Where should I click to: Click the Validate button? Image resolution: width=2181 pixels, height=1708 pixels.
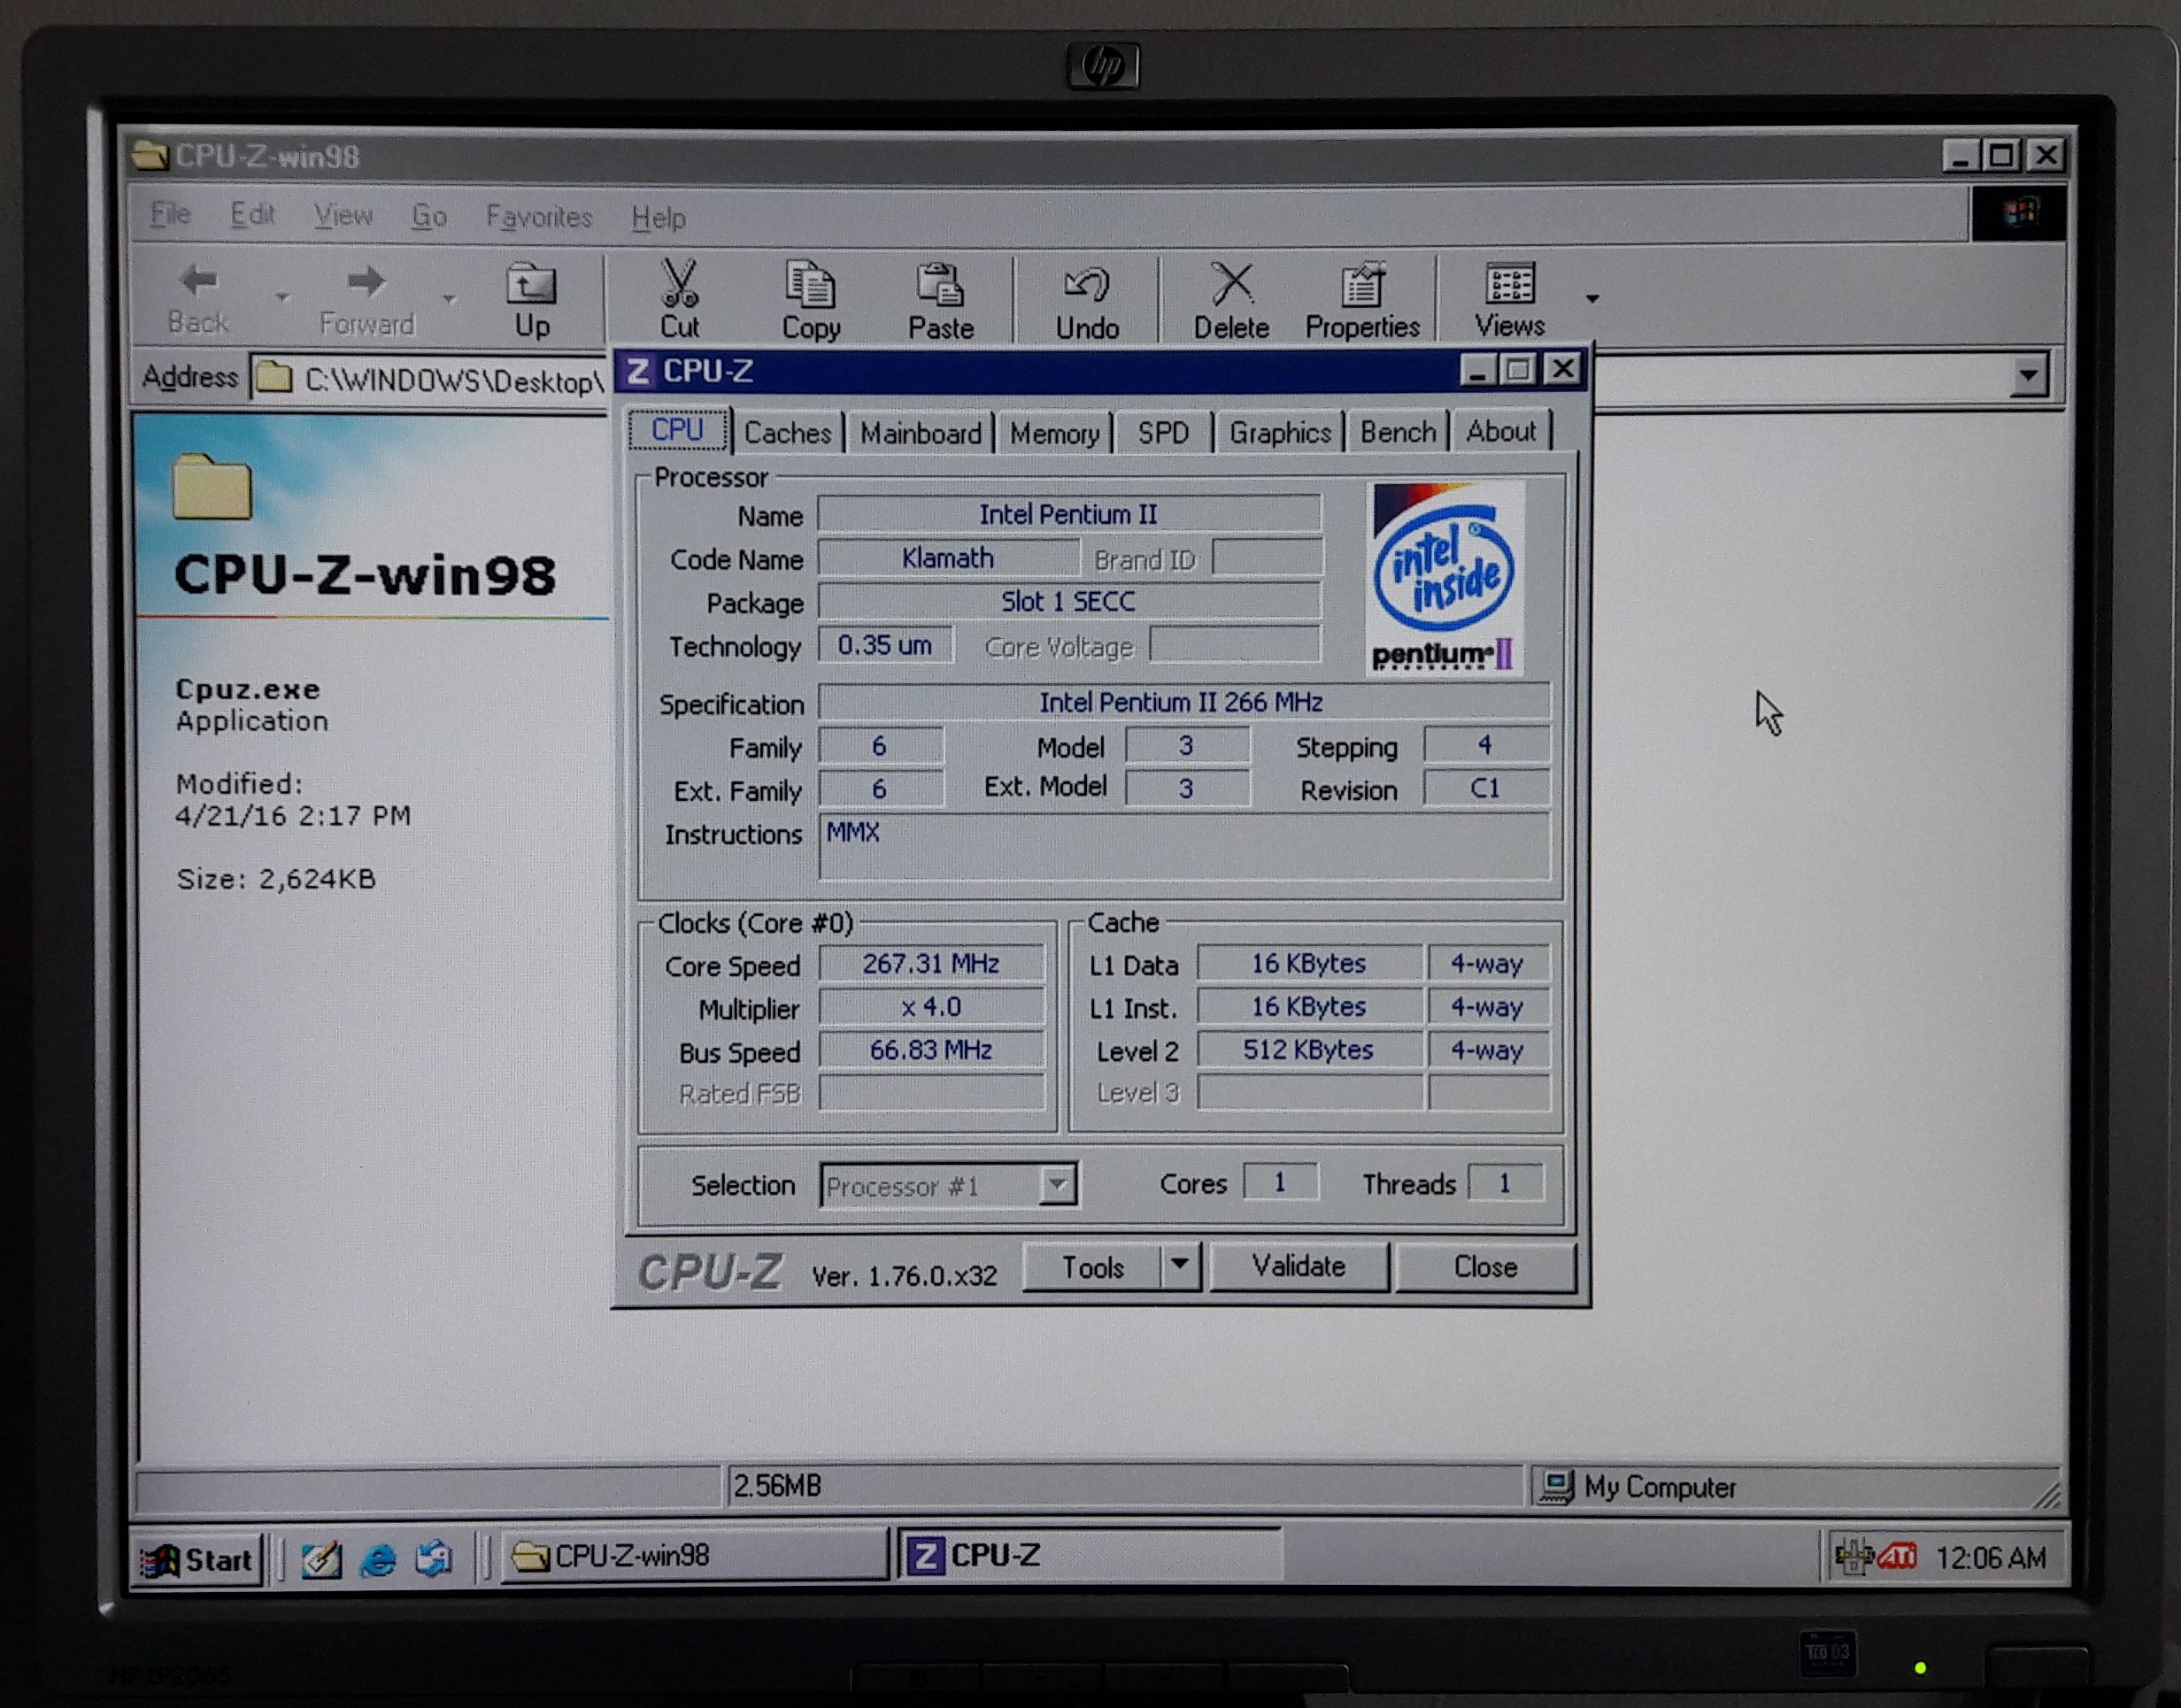1299,1266
